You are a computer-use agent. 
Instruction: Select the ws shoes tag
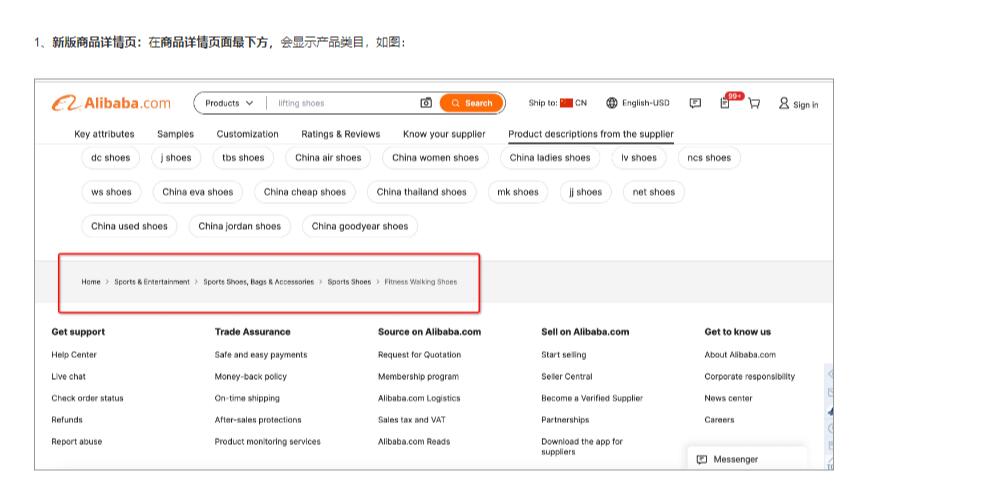(x=112, y=192)
